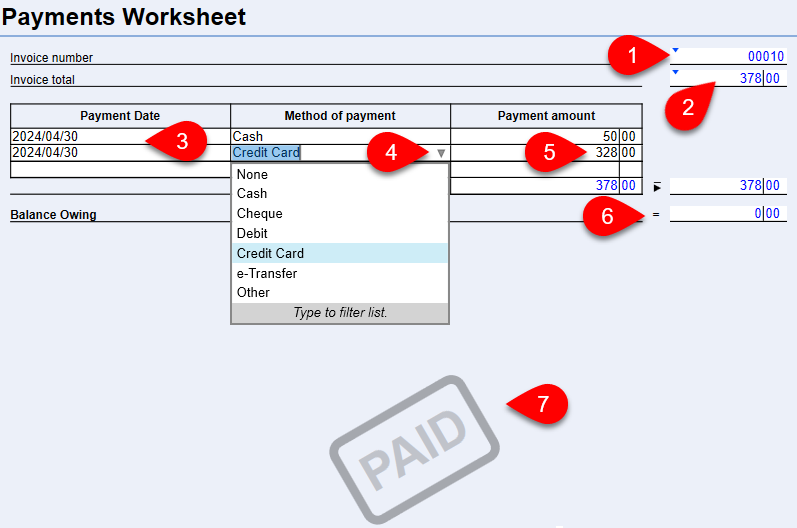
Task: Pick Cheque from the dropdown list
Action: [x=340, y=213]
